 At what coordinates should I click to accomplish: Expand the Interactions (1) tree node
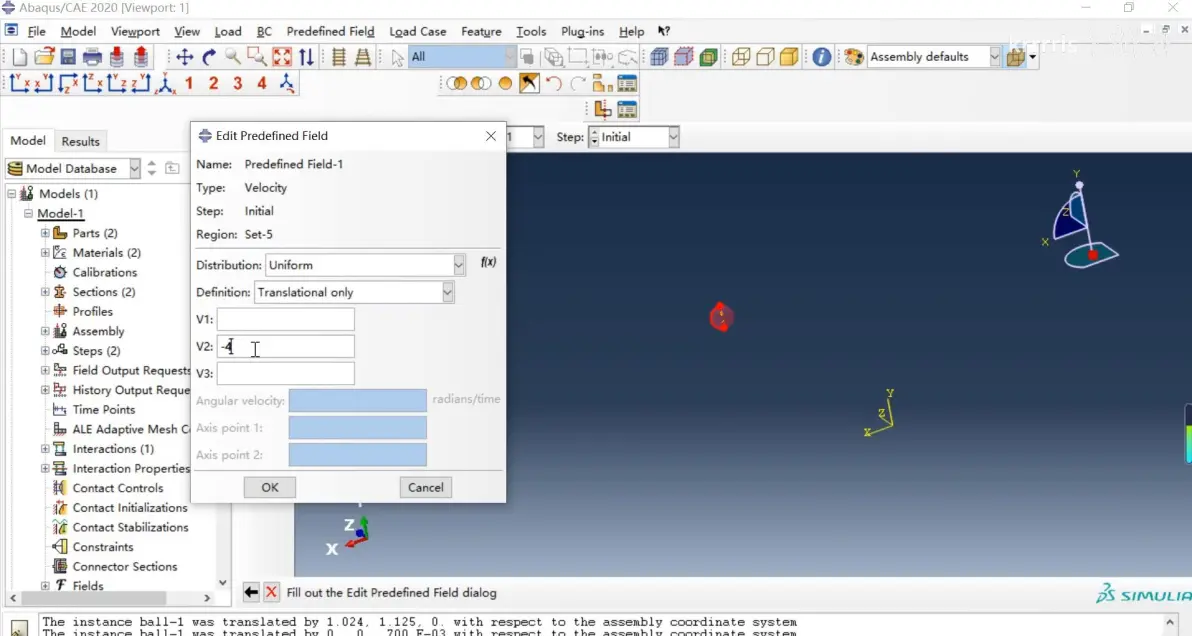(x=45, y=449)
